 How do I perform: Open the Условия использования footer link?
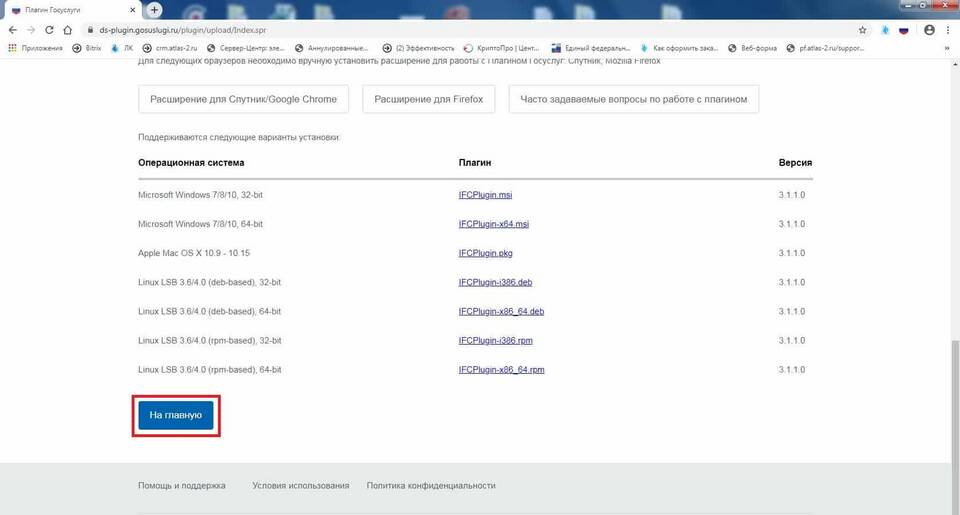[301, 486]
